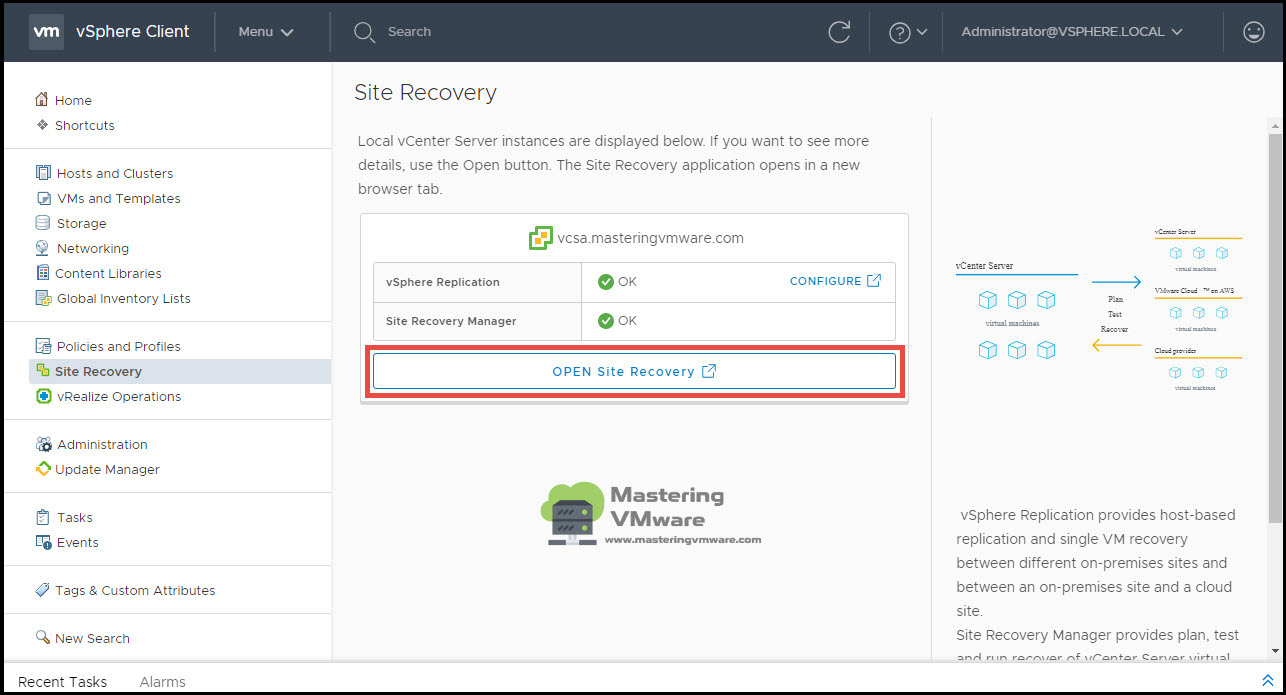Click the Policies and Profiles icon
1286x695 pixels.
[x=43, y=346]
